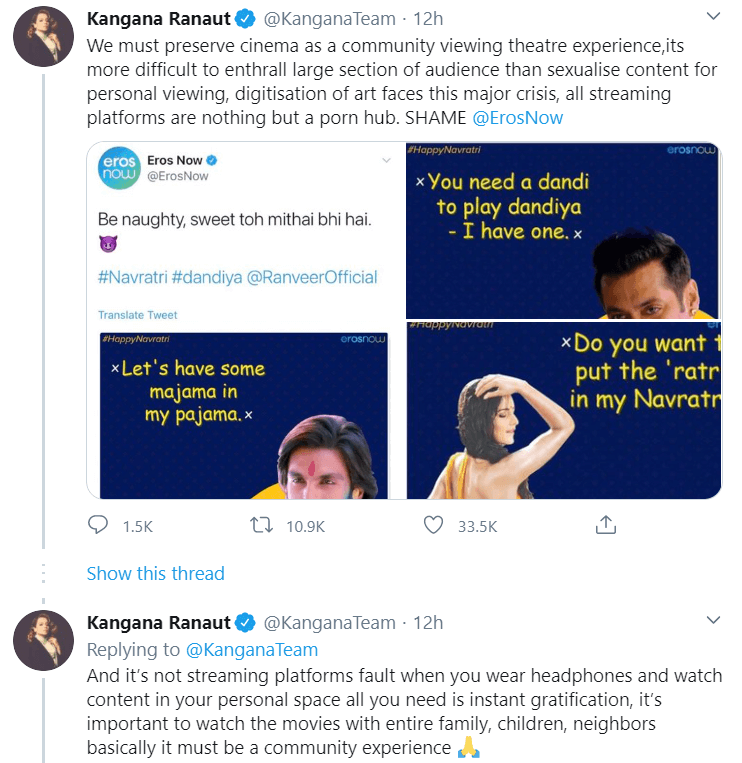Click the reply icon on first tweet

(x=98, y=525)
